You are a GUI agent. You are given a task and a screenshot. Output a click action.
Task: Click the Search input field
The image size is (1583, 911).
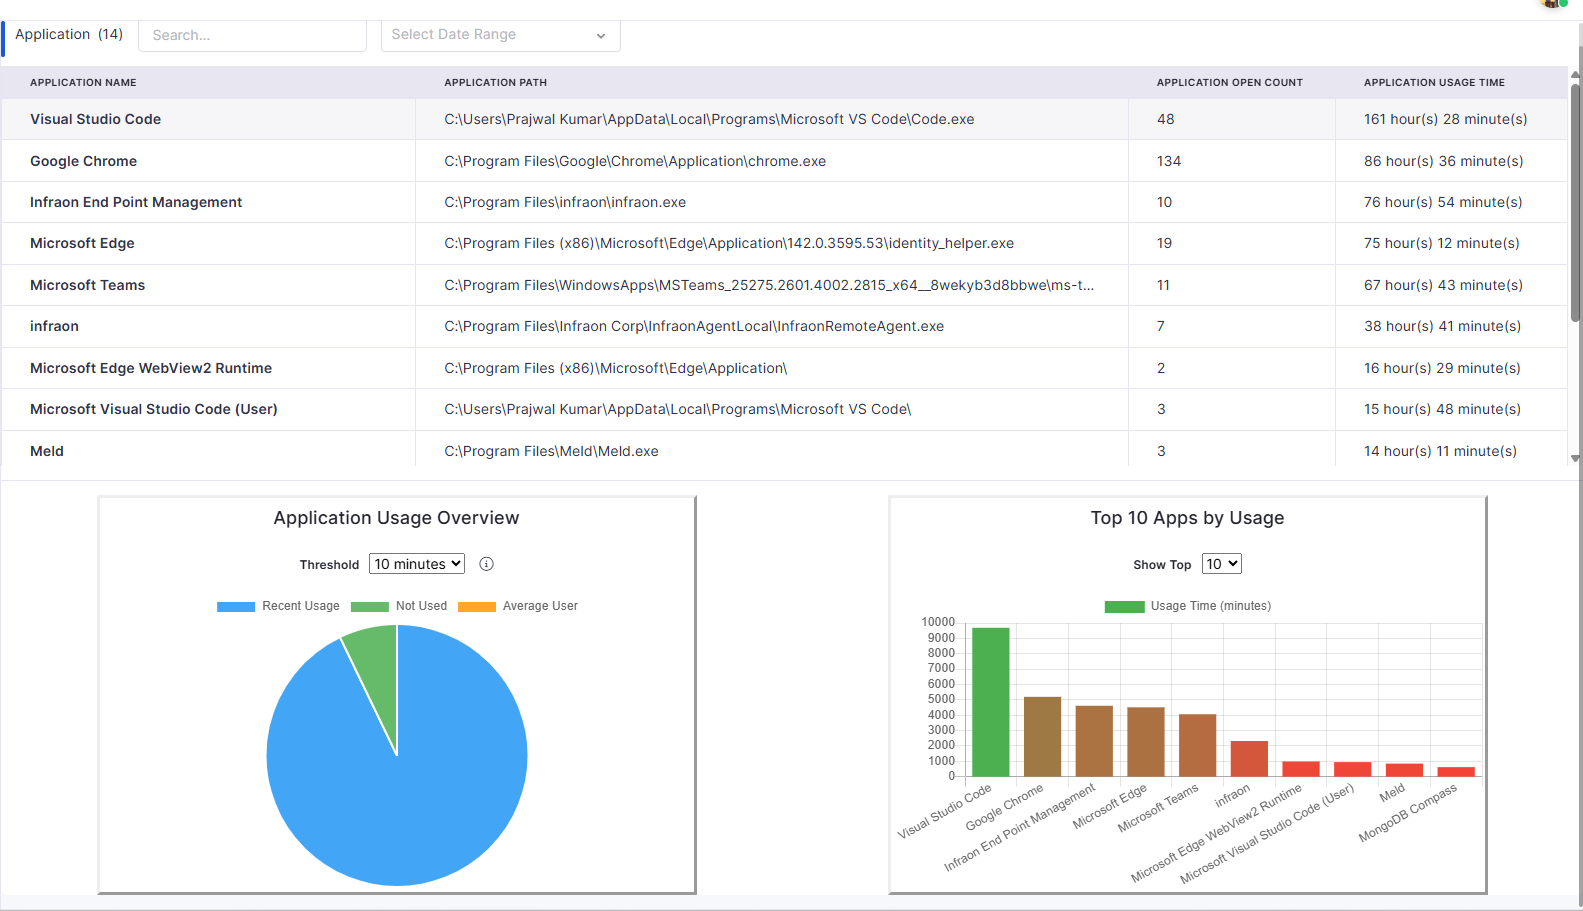click(252, 35)
